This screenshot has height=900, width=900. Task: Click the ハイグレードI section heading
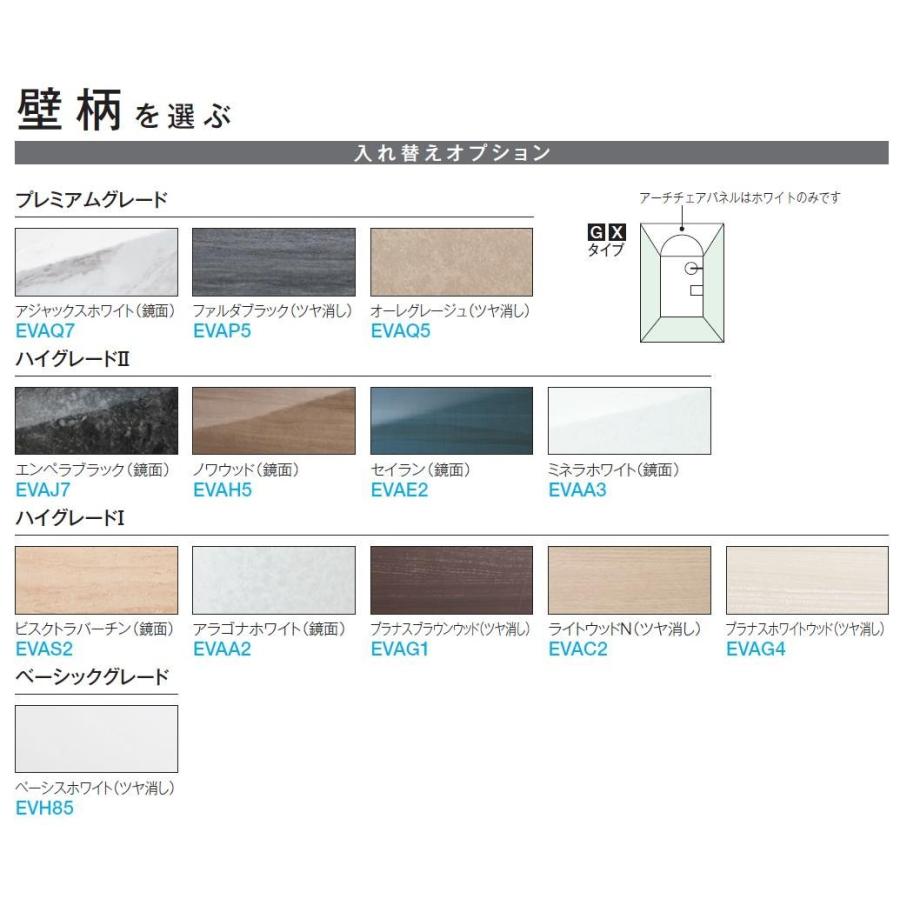coord(70,518)
